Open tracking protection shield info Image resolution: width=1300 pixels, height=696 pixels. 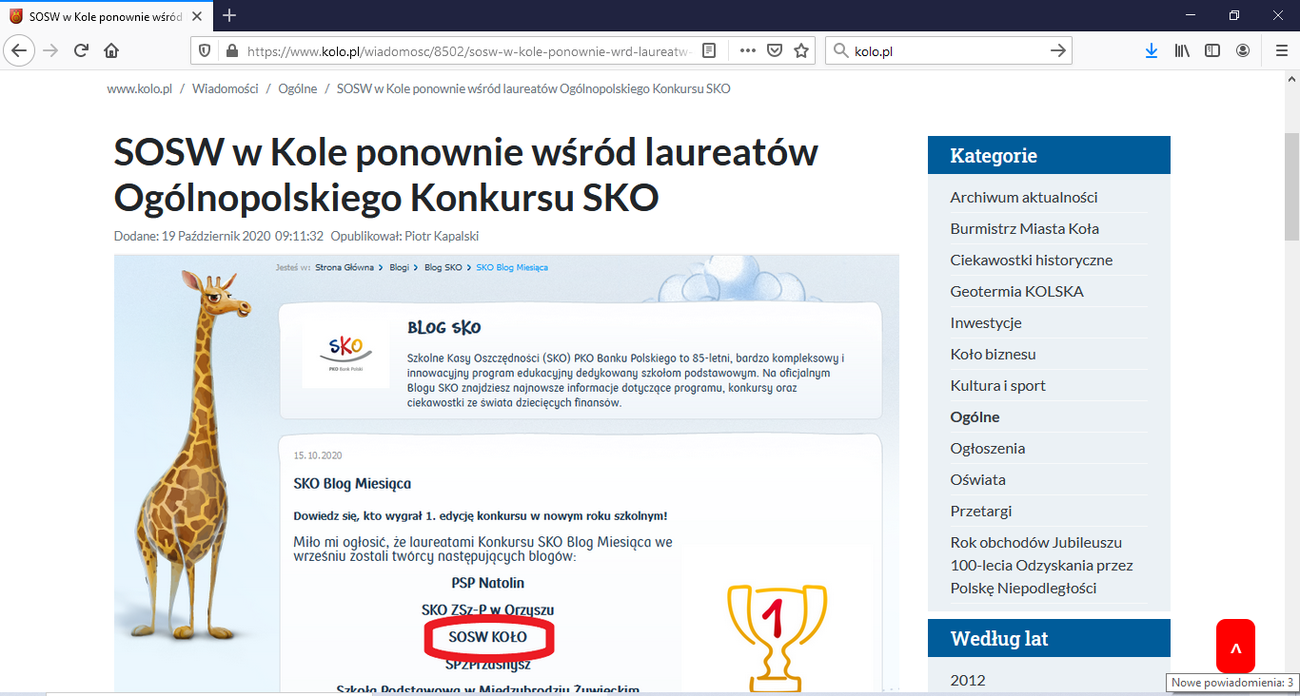[205, 50]
